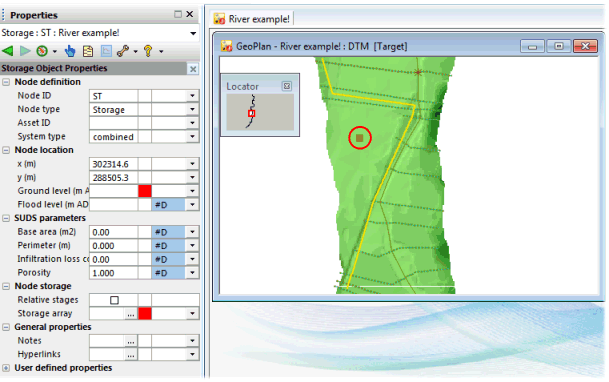Click the green back arrow icon
The width and height of the screenshot is (609, 382).
[8, 51]
